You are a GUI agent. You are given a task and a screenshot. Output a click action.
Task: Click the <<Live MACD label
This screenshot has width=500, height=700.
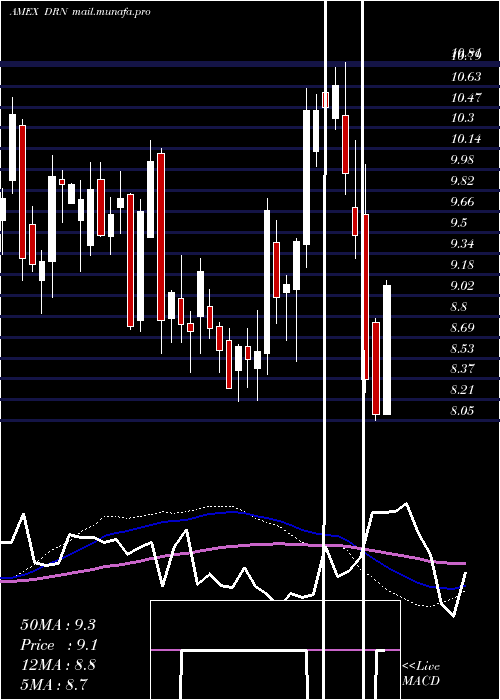(421, 673)
